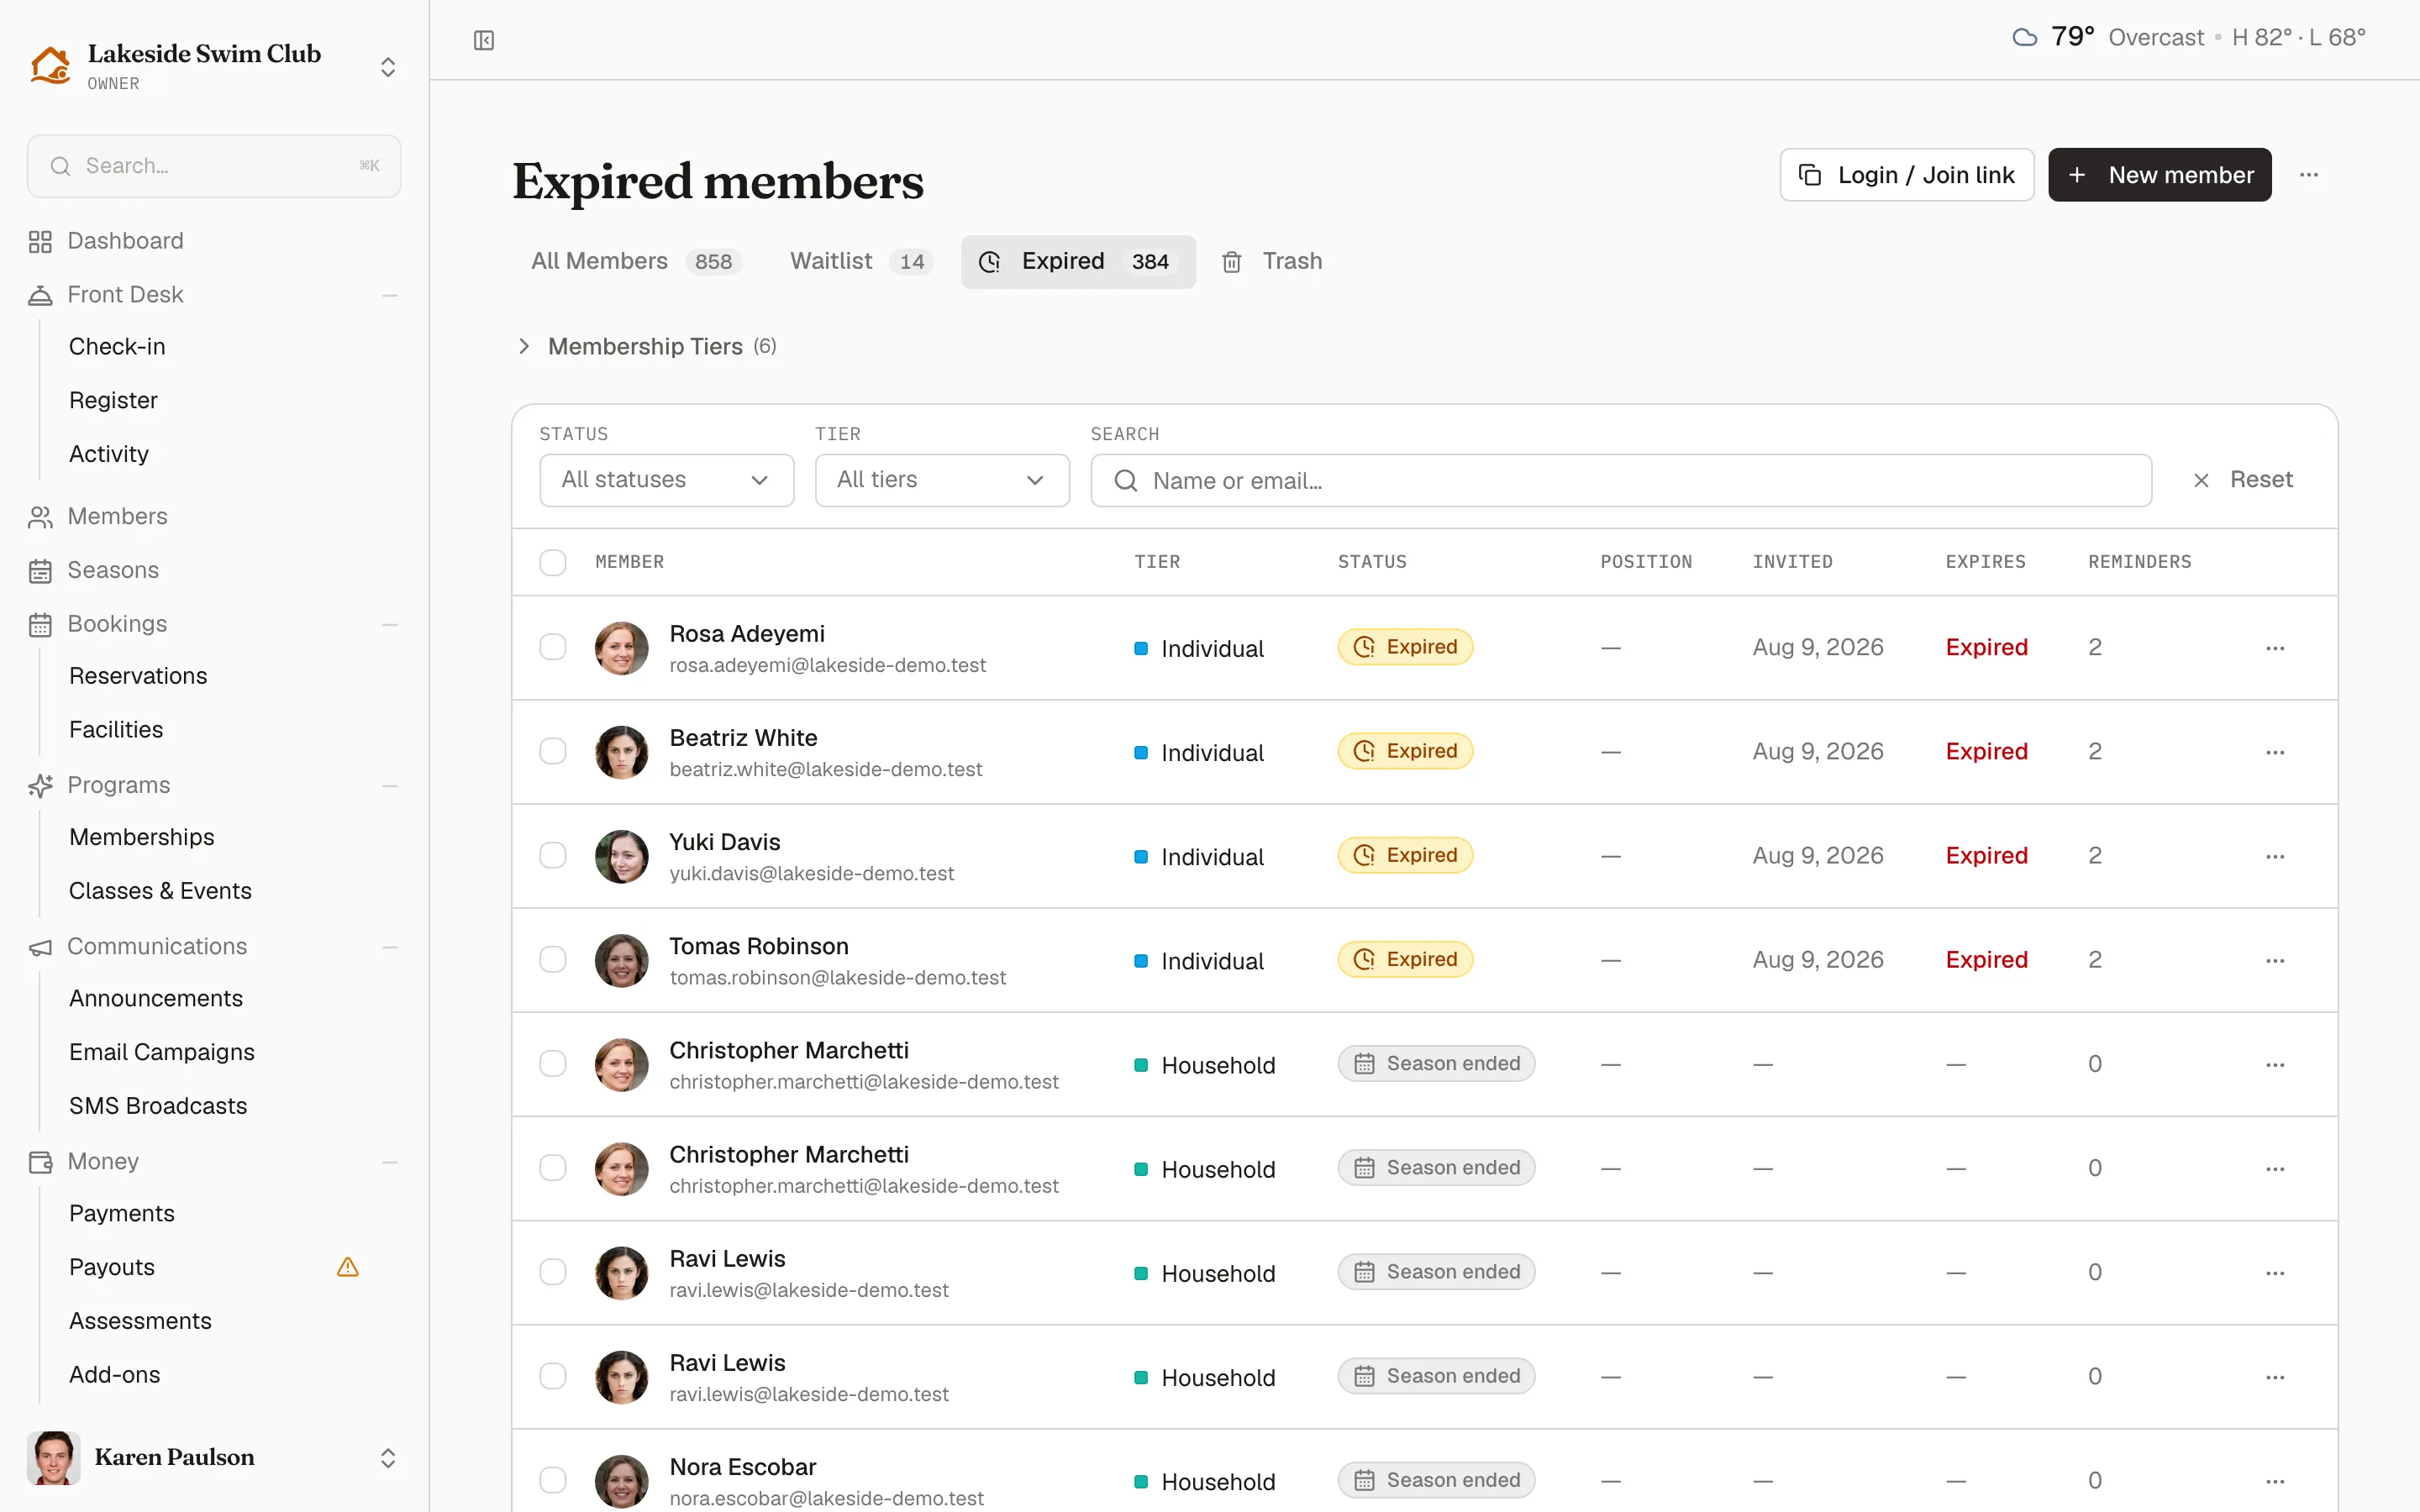
Task: Open the Check-in sidebar item
Action: [117, 346]
